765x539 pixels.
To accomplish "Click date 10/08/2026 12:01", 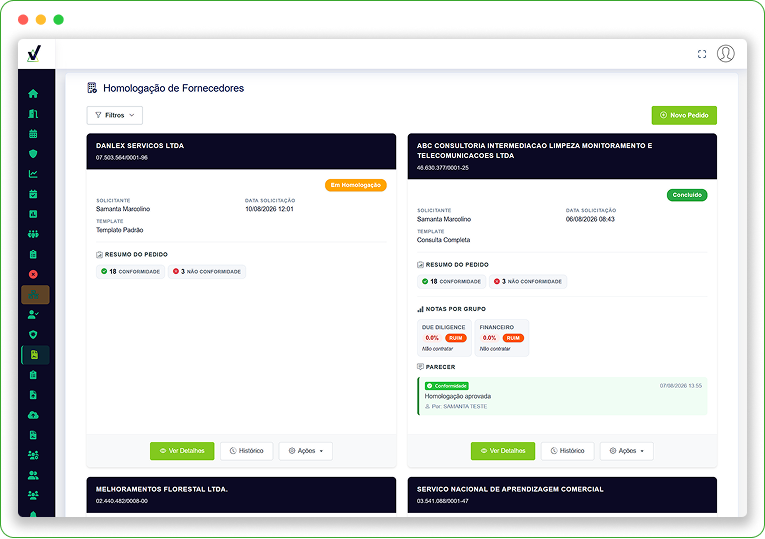I will pyautogui.click(x=269, y=209).
